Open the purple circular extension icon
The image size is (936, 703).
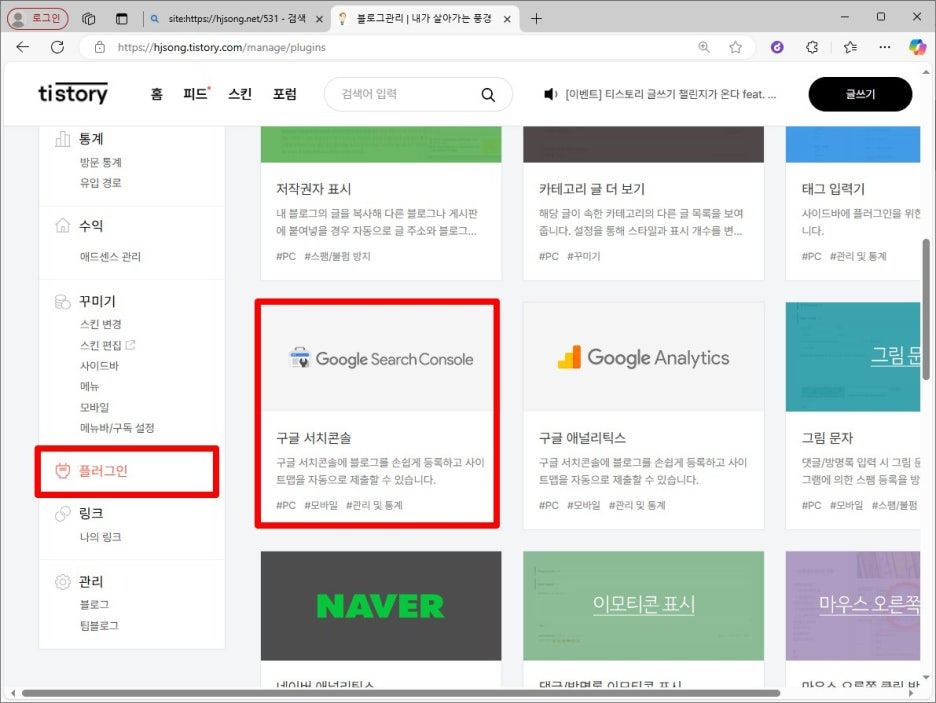click(777, 47)
